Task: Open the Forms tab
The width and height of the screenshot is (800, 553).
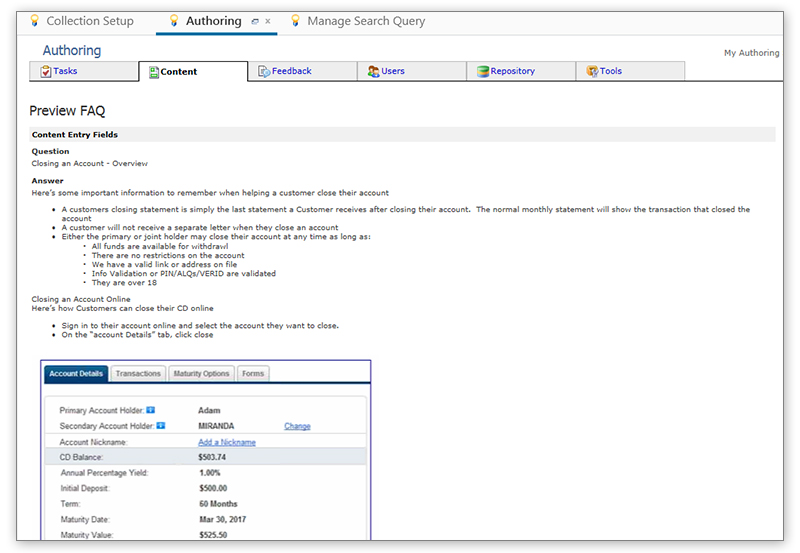Action: 253,374
